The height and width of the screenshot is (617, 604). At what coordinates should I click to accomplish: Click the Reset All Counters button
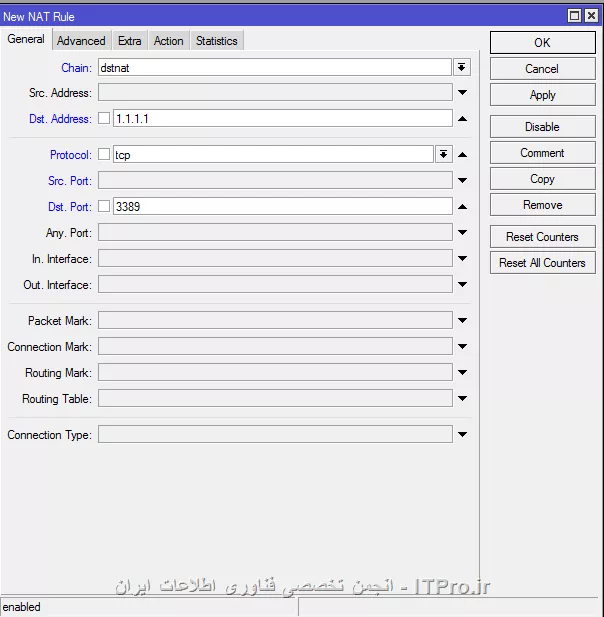[x=542, y=263]
